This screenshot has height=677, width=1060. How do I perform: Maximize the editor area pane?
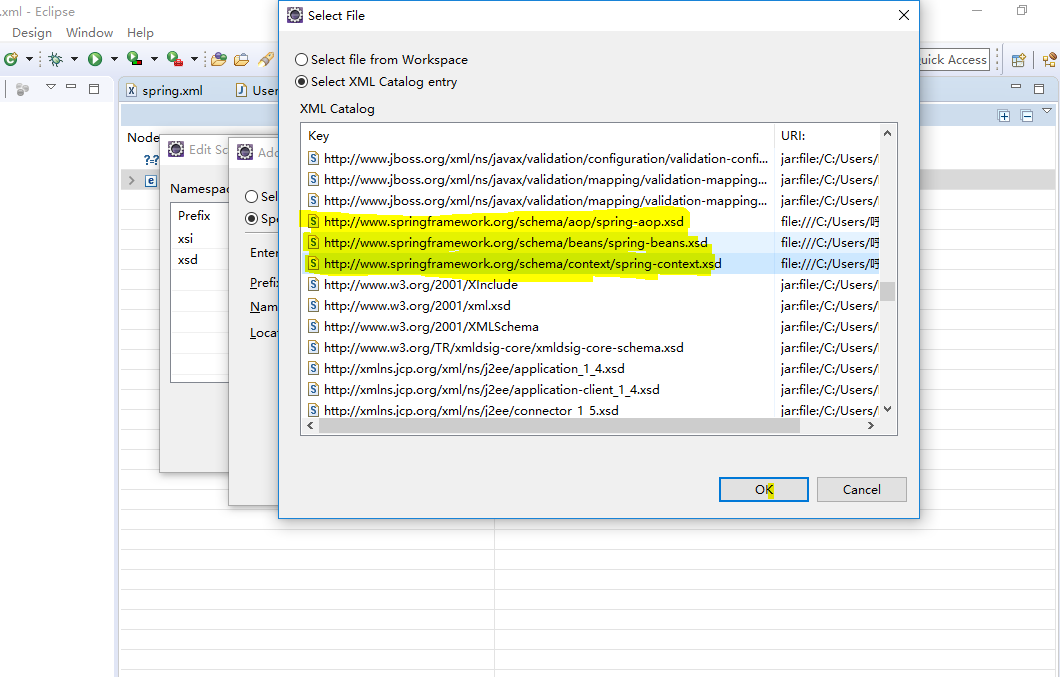1039,89
